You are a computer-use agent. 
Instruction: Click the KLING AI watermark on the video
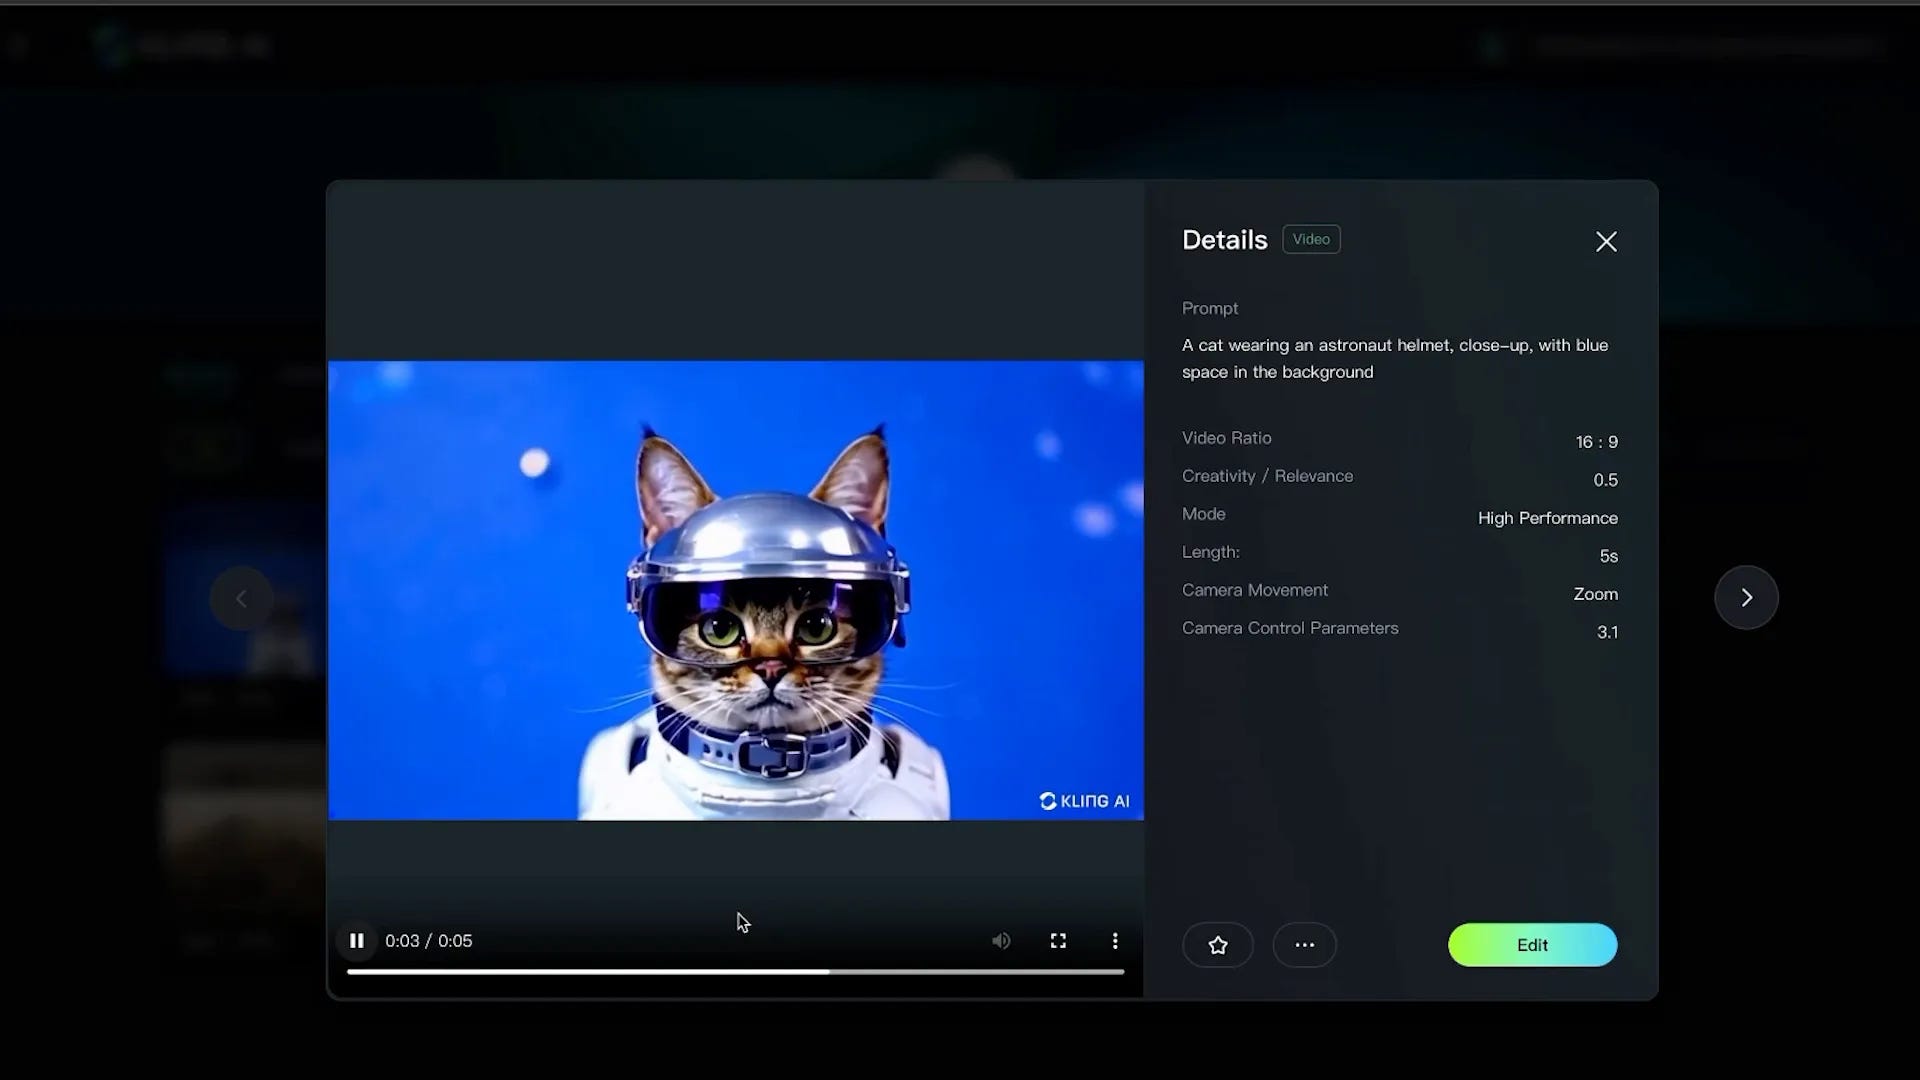click(x=1085, y=800)
